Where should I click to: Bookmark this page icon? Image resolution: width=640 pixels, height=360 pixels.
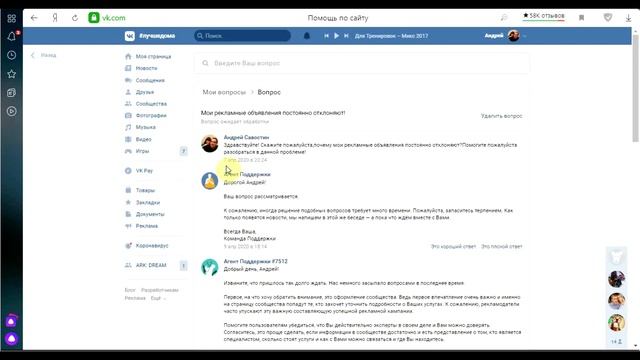581,18
